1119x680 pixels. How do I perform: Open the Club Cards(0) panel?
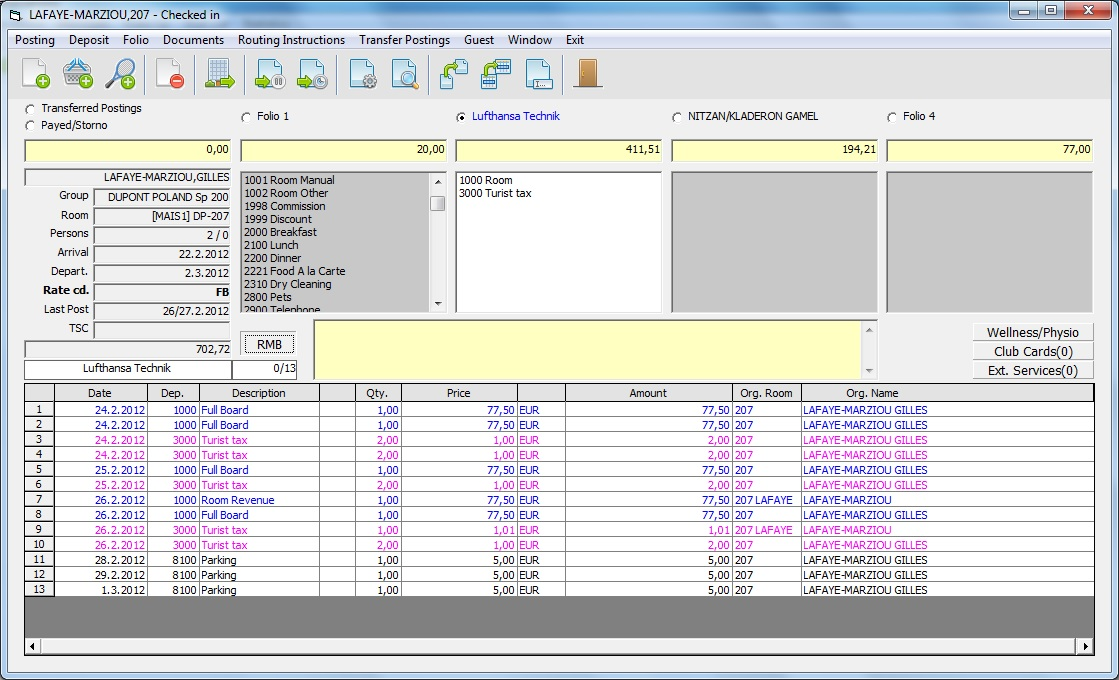(1032, 350)
